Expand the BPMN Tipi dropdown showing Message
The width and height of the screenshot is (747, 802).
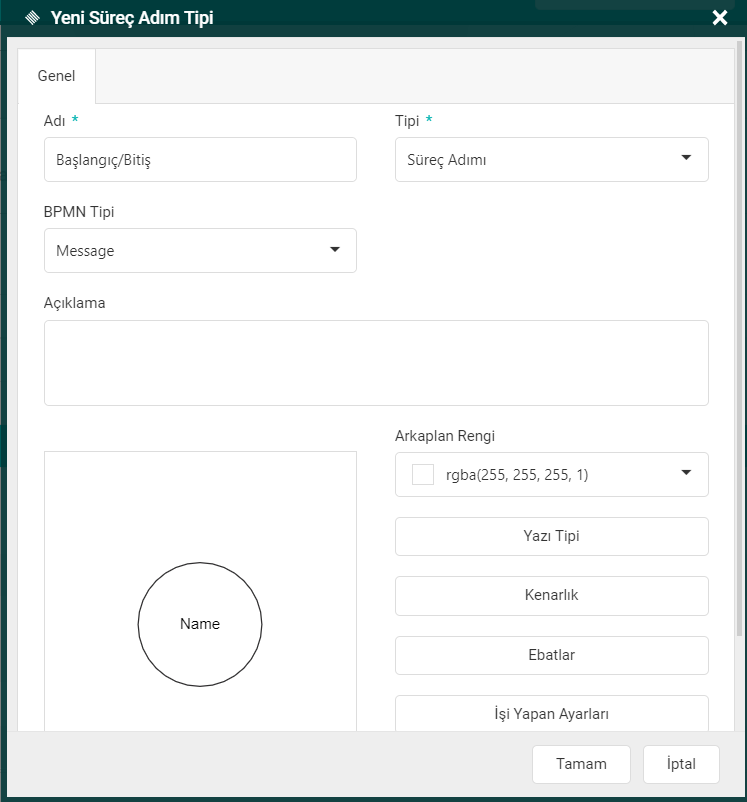[x=190, y=251]
